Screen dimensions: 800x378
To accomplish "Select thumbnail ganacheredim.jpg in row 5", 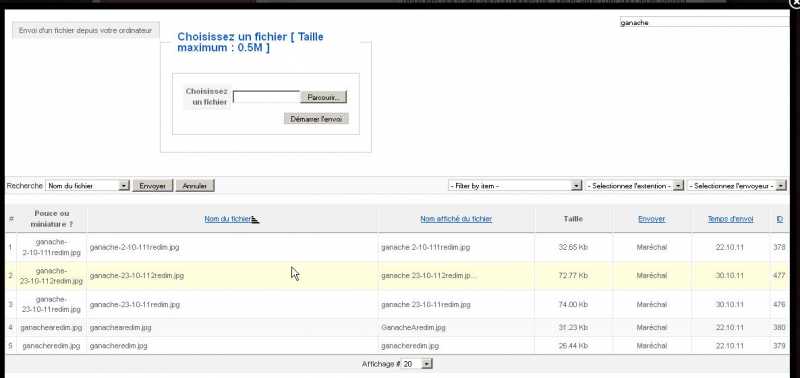I will [52, 346].
